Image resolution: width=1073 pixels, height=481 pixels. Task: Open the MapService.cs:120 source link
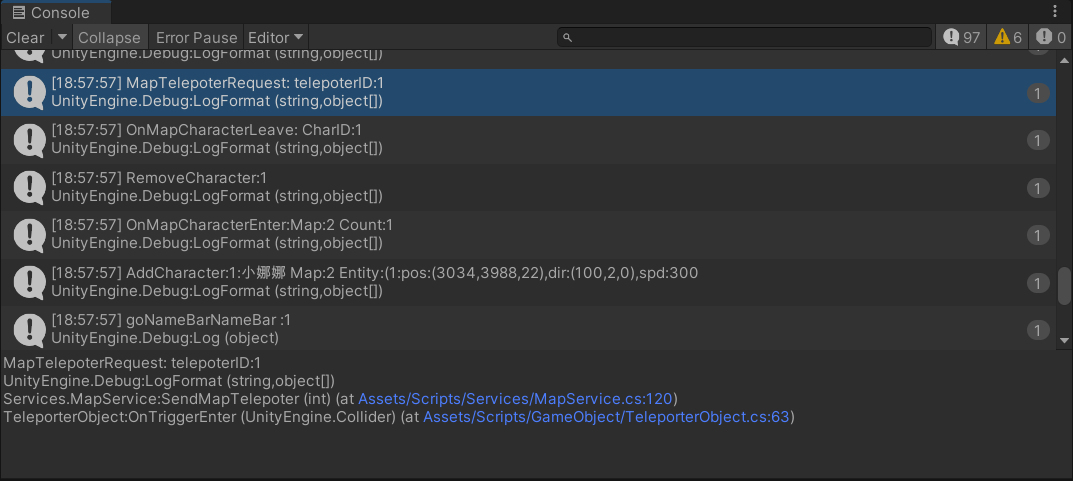coord(517,399)
